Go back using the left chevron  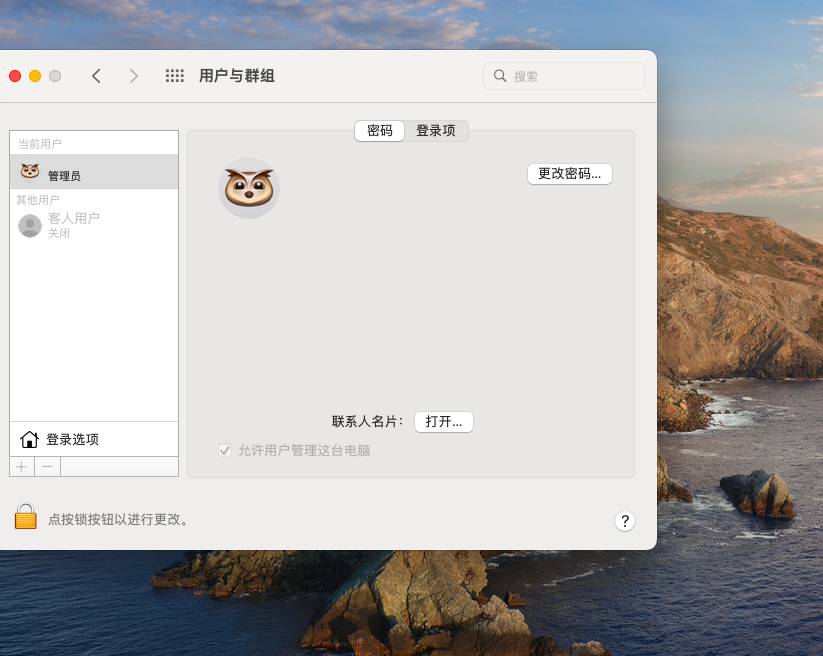coord(96,76)
